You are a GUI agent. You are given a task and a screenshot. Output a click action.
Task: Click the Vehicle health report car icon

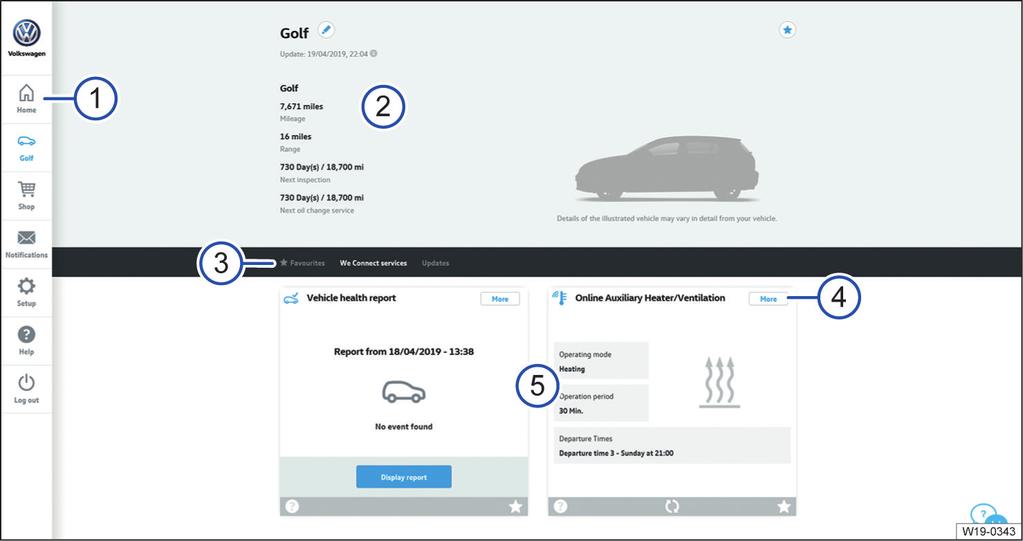click(292, 298)
